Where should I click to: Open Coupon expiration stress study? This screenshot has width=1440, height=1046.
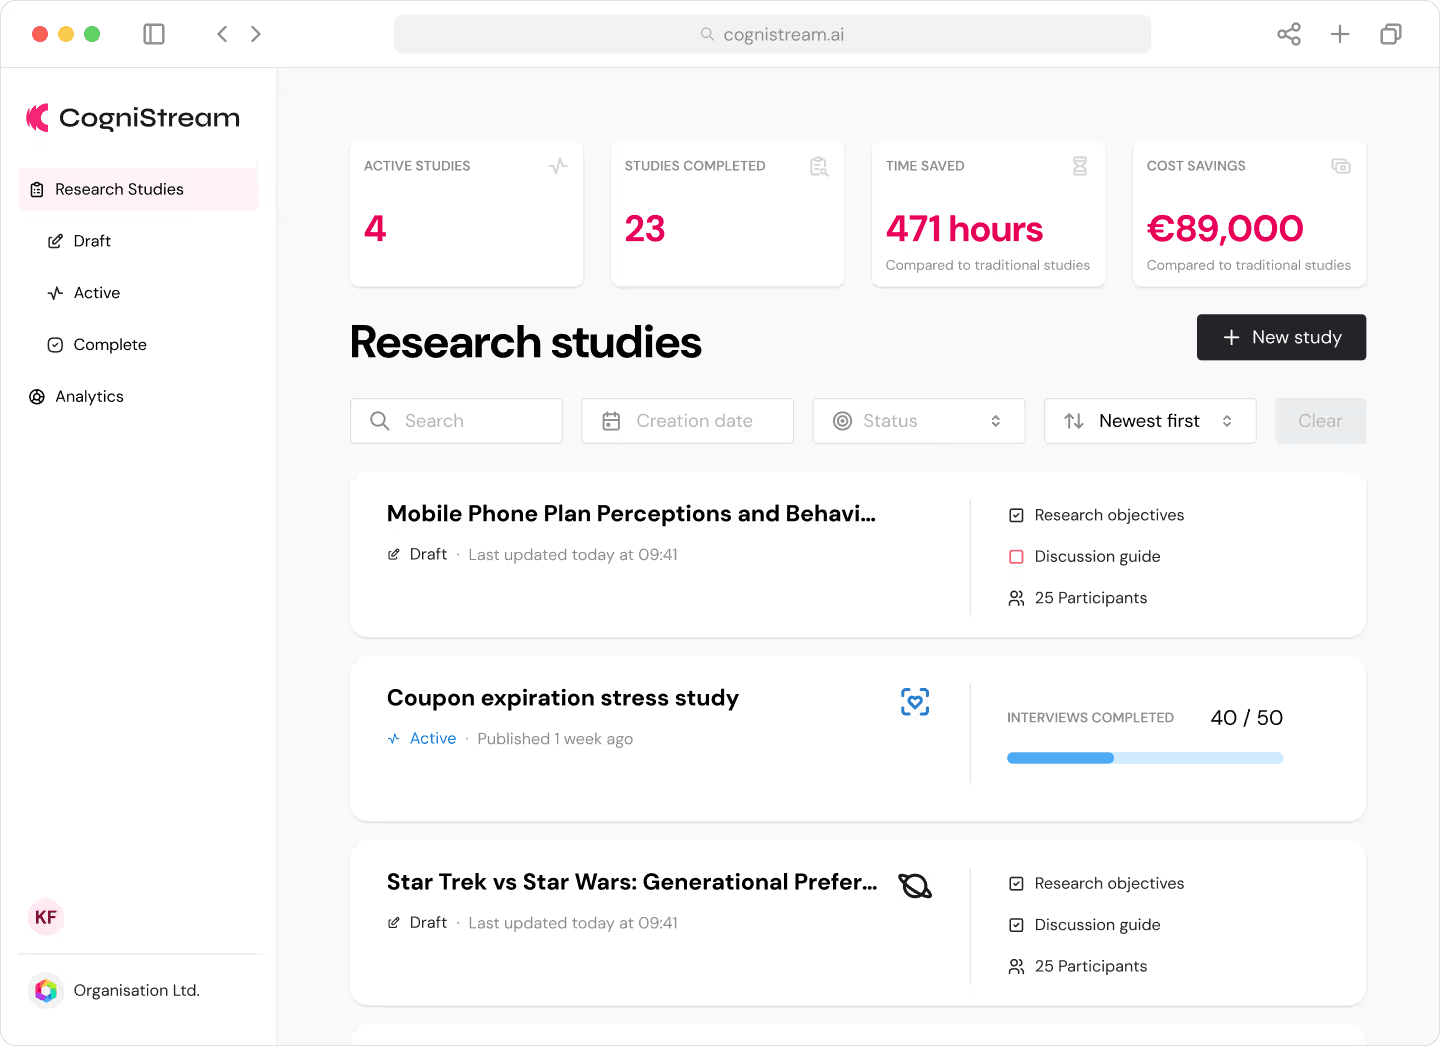coord(563,698)
